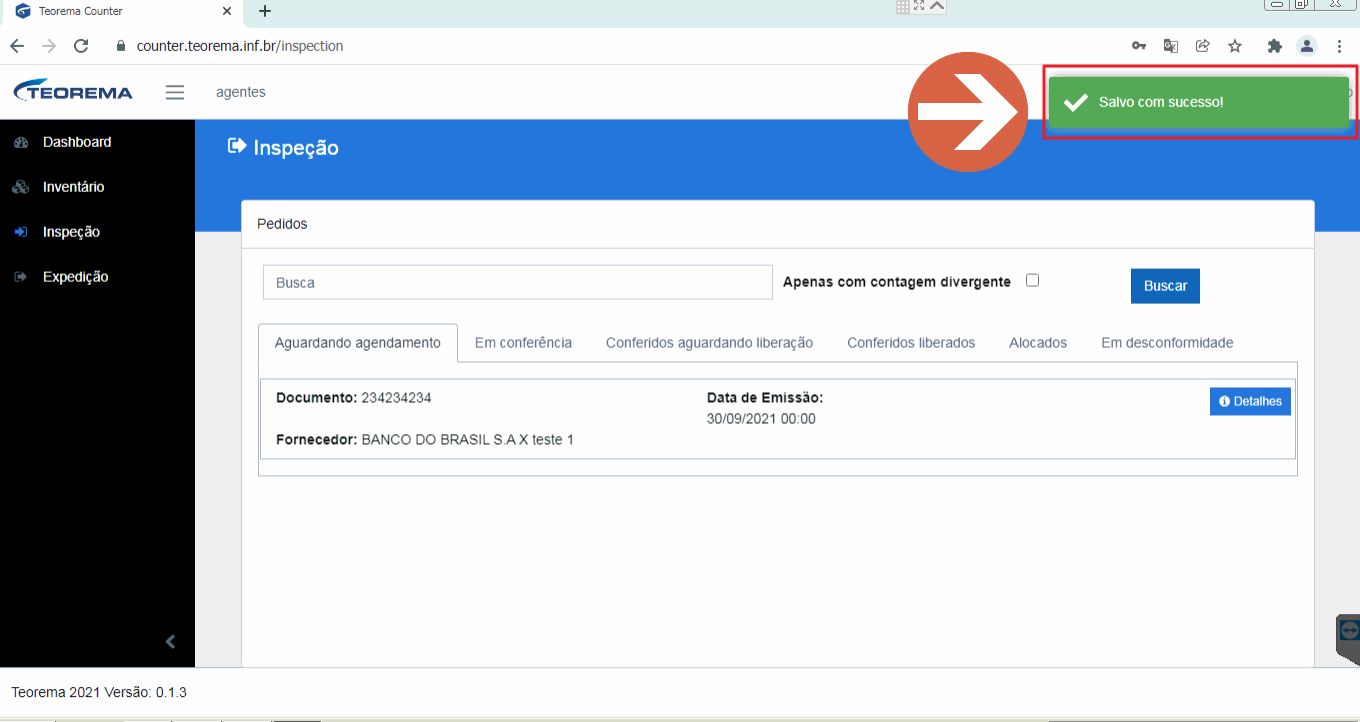Click the Pedidos panel title

pos(282,224)
